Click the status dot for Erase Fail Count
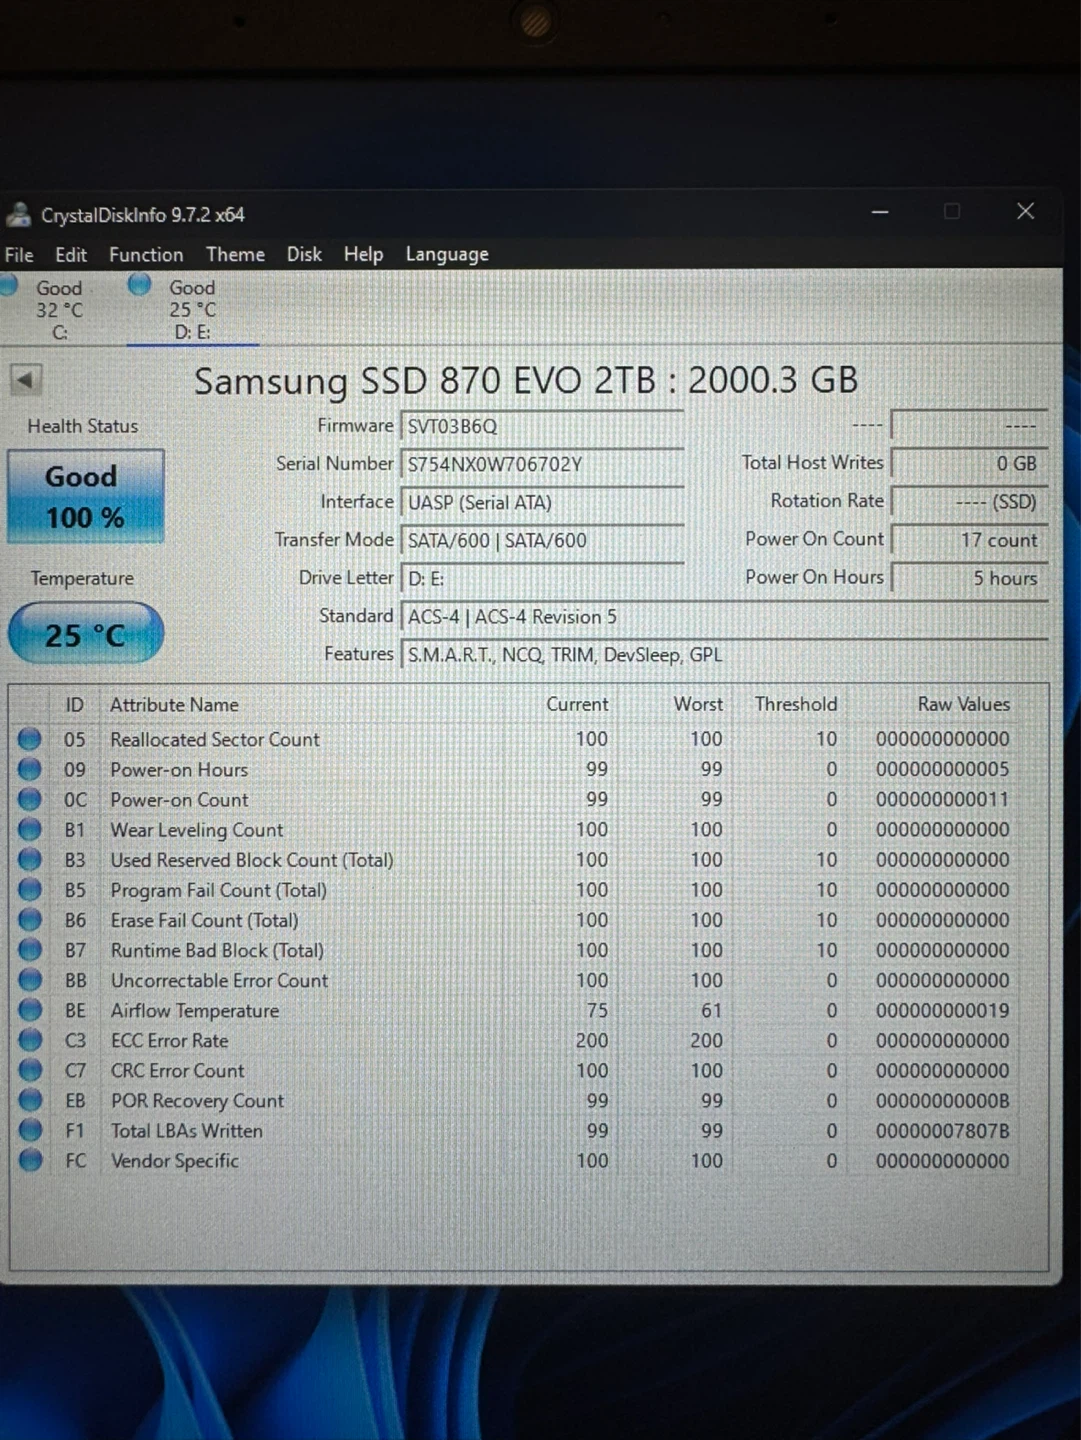This screenshot has width=1081, height=1440. coord(30,919)
